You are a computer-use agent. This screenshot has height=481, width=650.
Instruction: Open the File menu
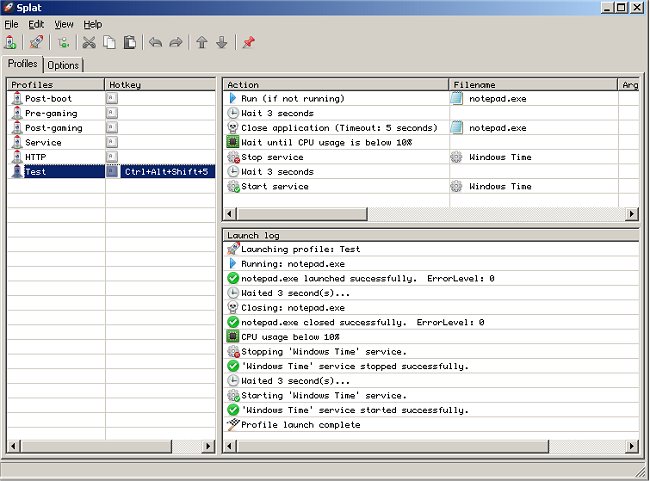coord(12,24)
